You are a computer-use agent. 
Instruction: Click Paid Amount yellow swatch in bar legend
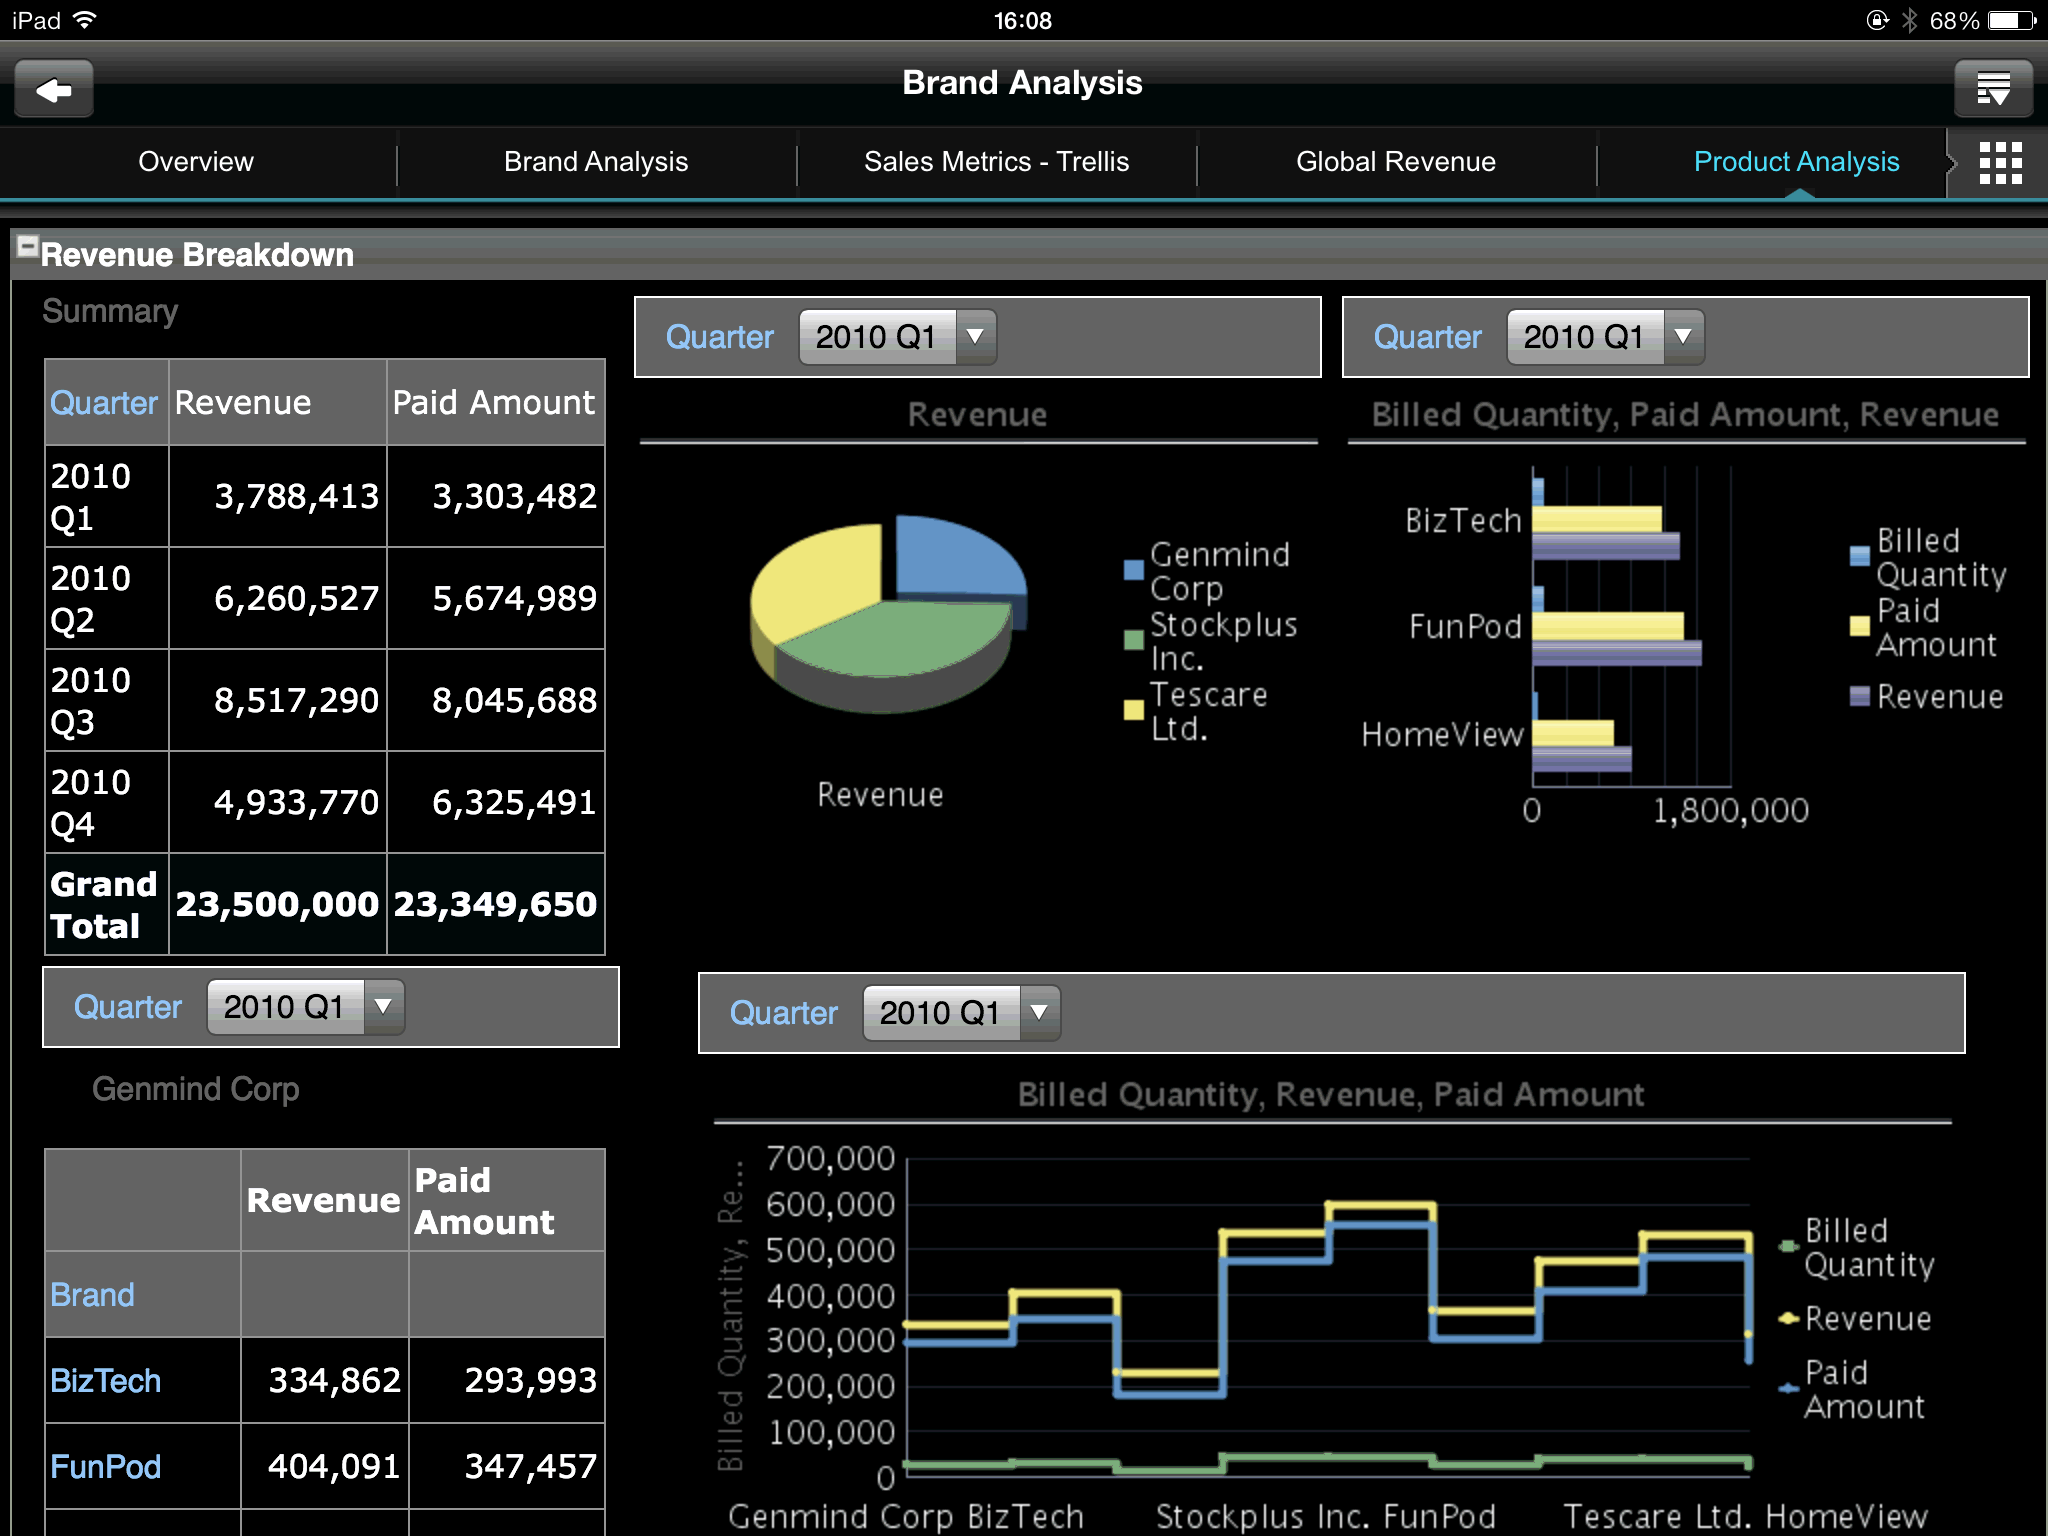1859,627
